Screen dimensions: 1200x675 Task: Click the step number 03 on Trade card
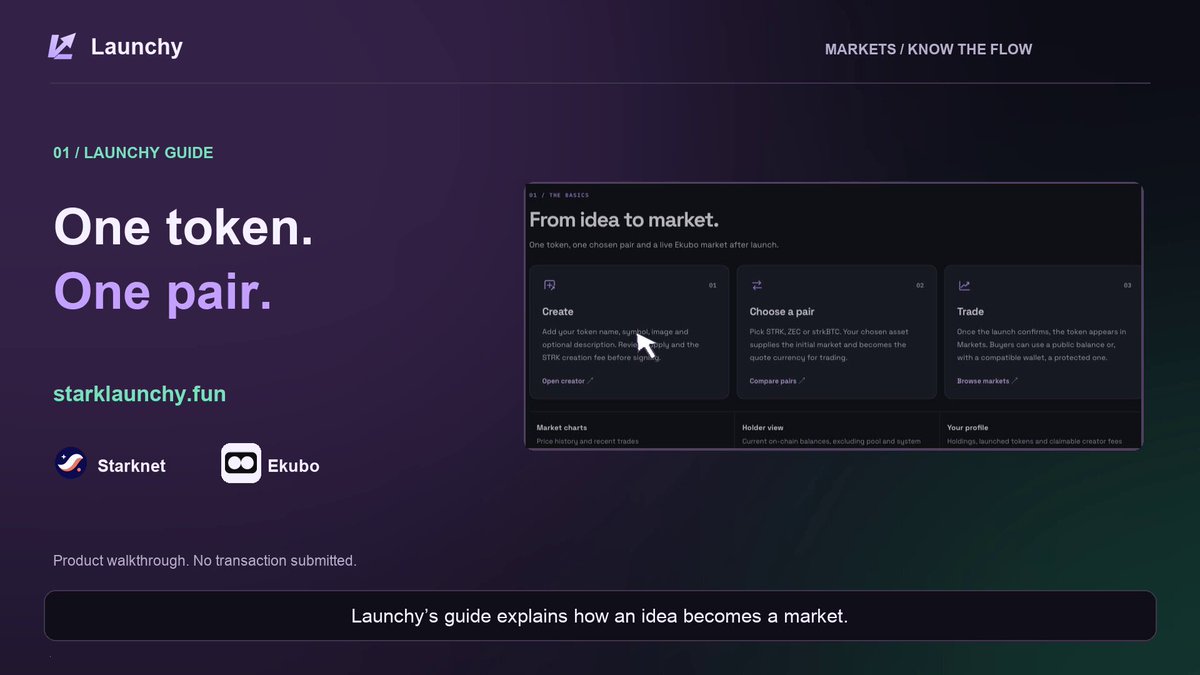point(1127,286)
